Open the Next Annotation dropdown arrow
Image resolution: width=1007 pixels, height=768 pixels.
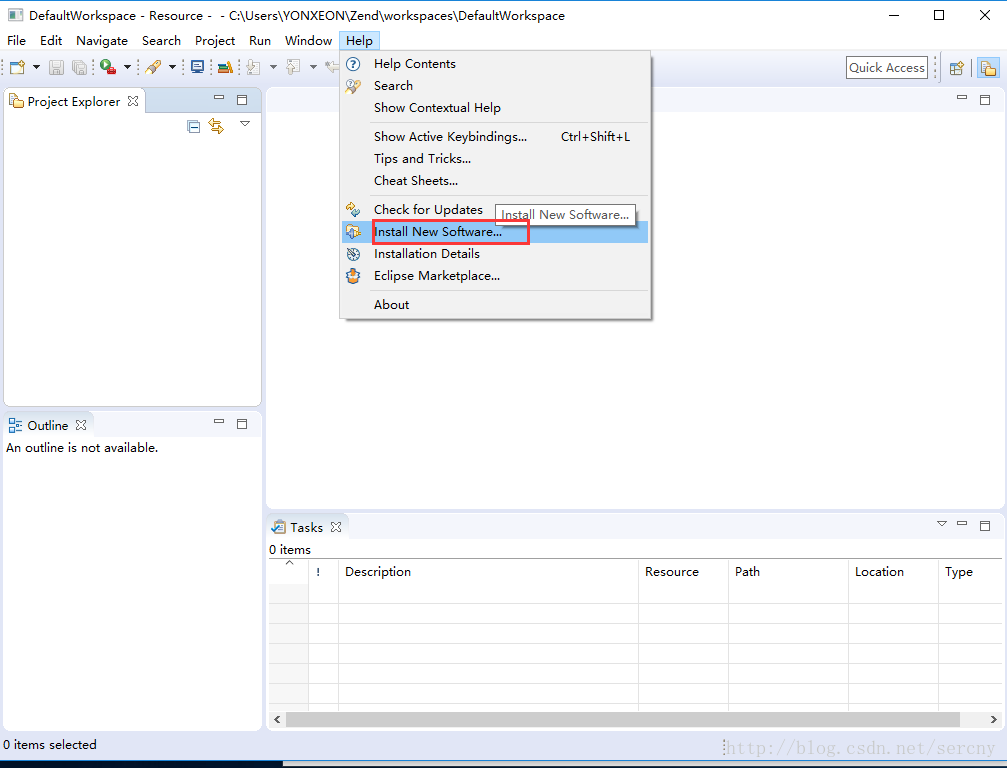273,67
